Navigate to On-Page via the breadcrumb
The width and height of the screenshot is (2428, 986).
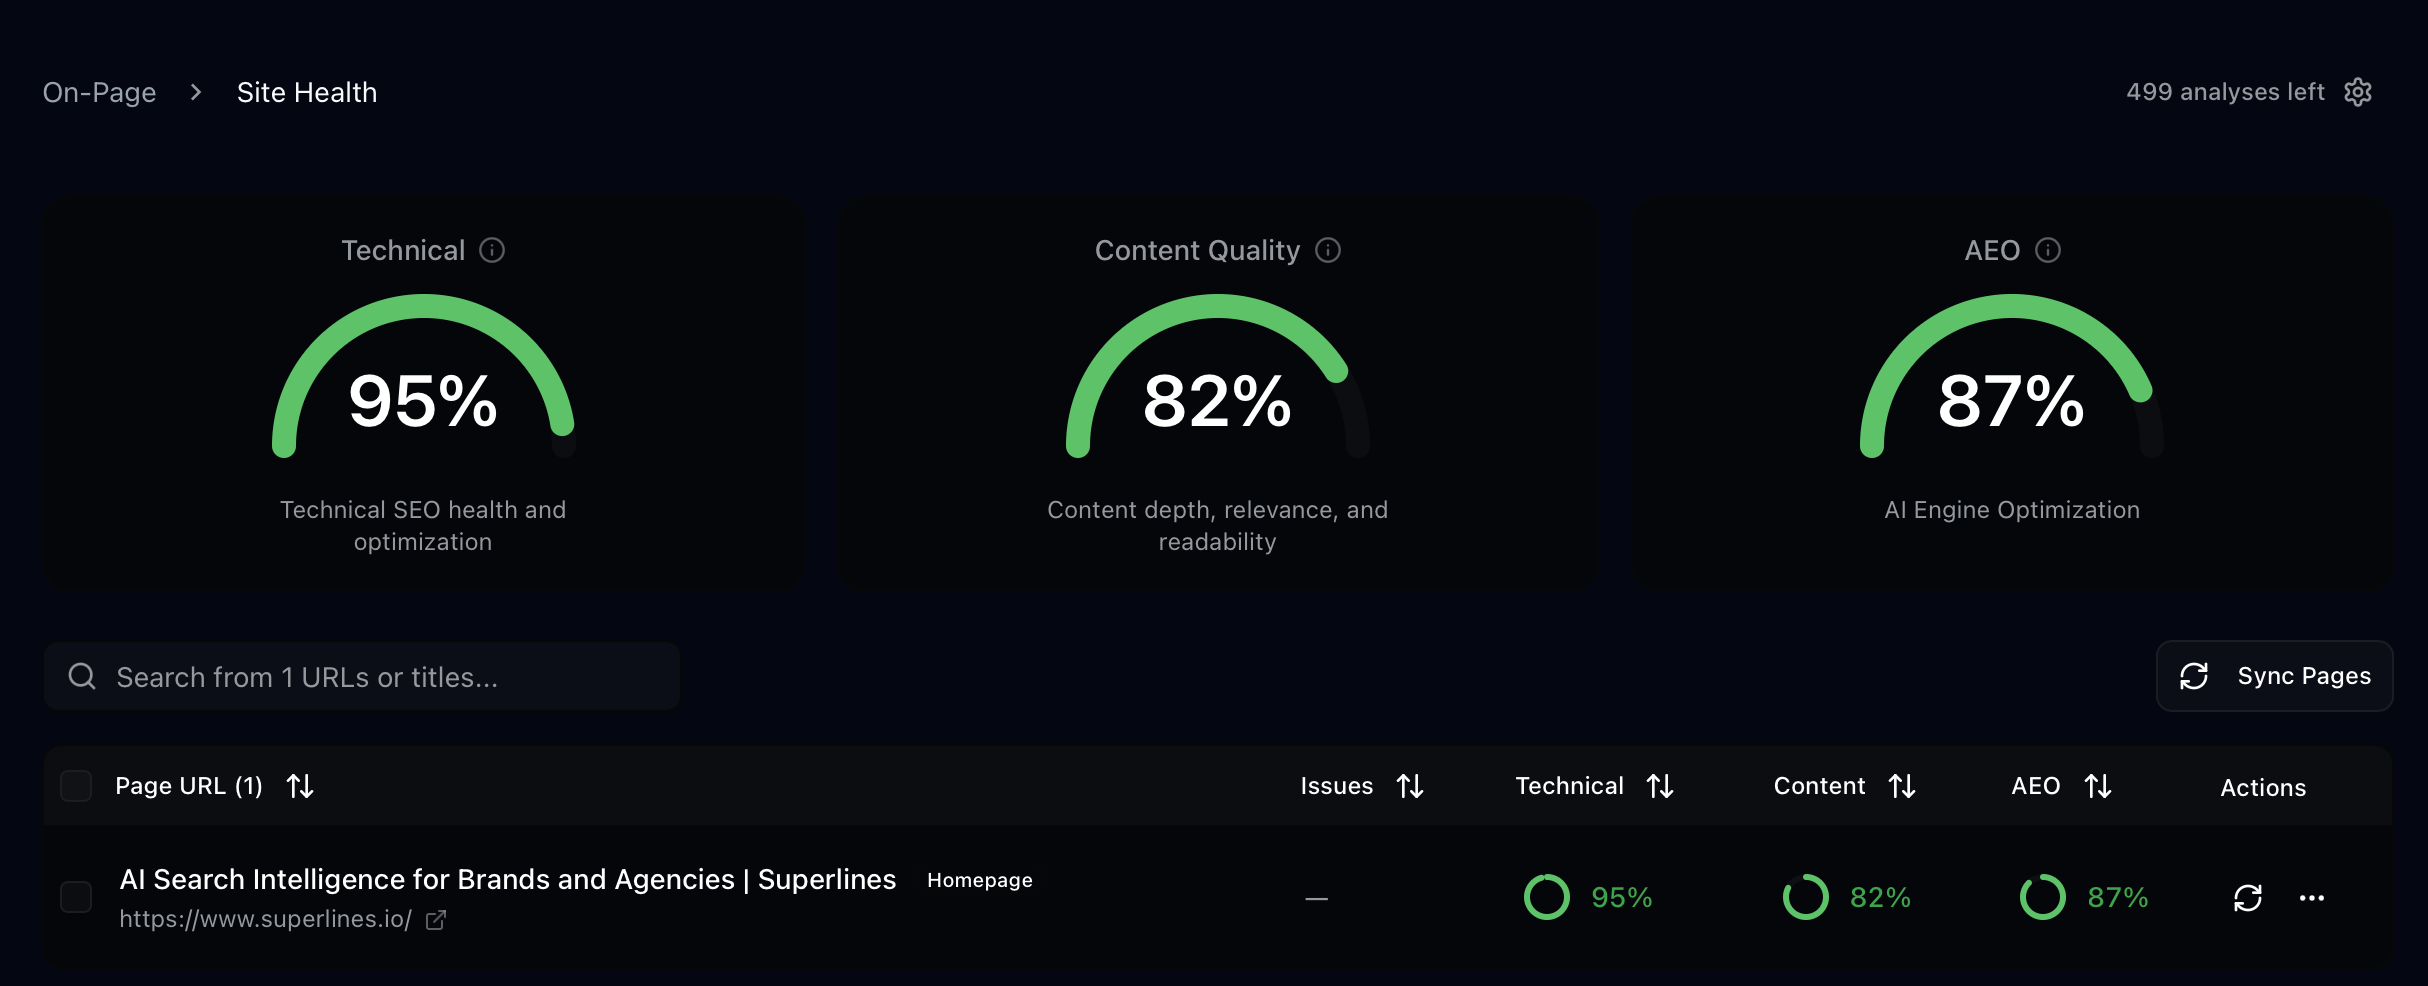tap(99, 92)
